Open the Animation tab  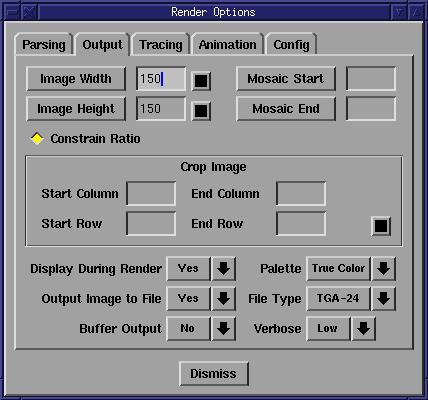tap(228, 44)
